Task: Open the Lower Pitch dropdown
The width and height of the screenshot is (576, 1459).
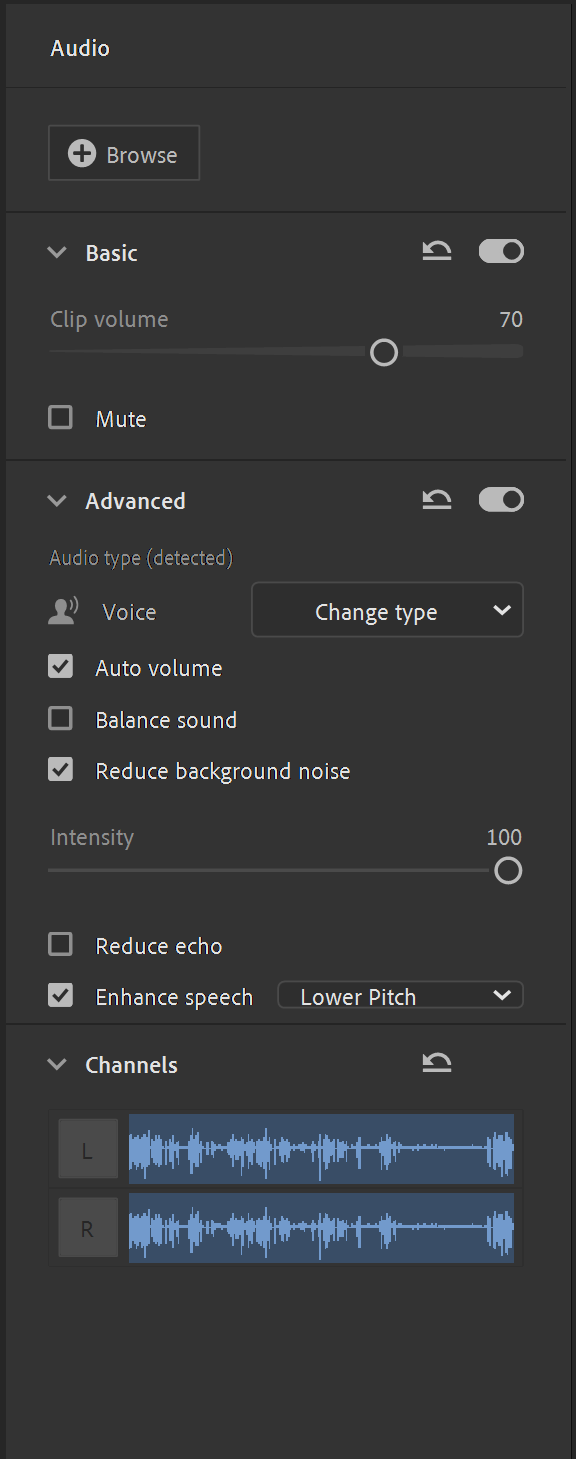Action: click(x=400, y=996)
